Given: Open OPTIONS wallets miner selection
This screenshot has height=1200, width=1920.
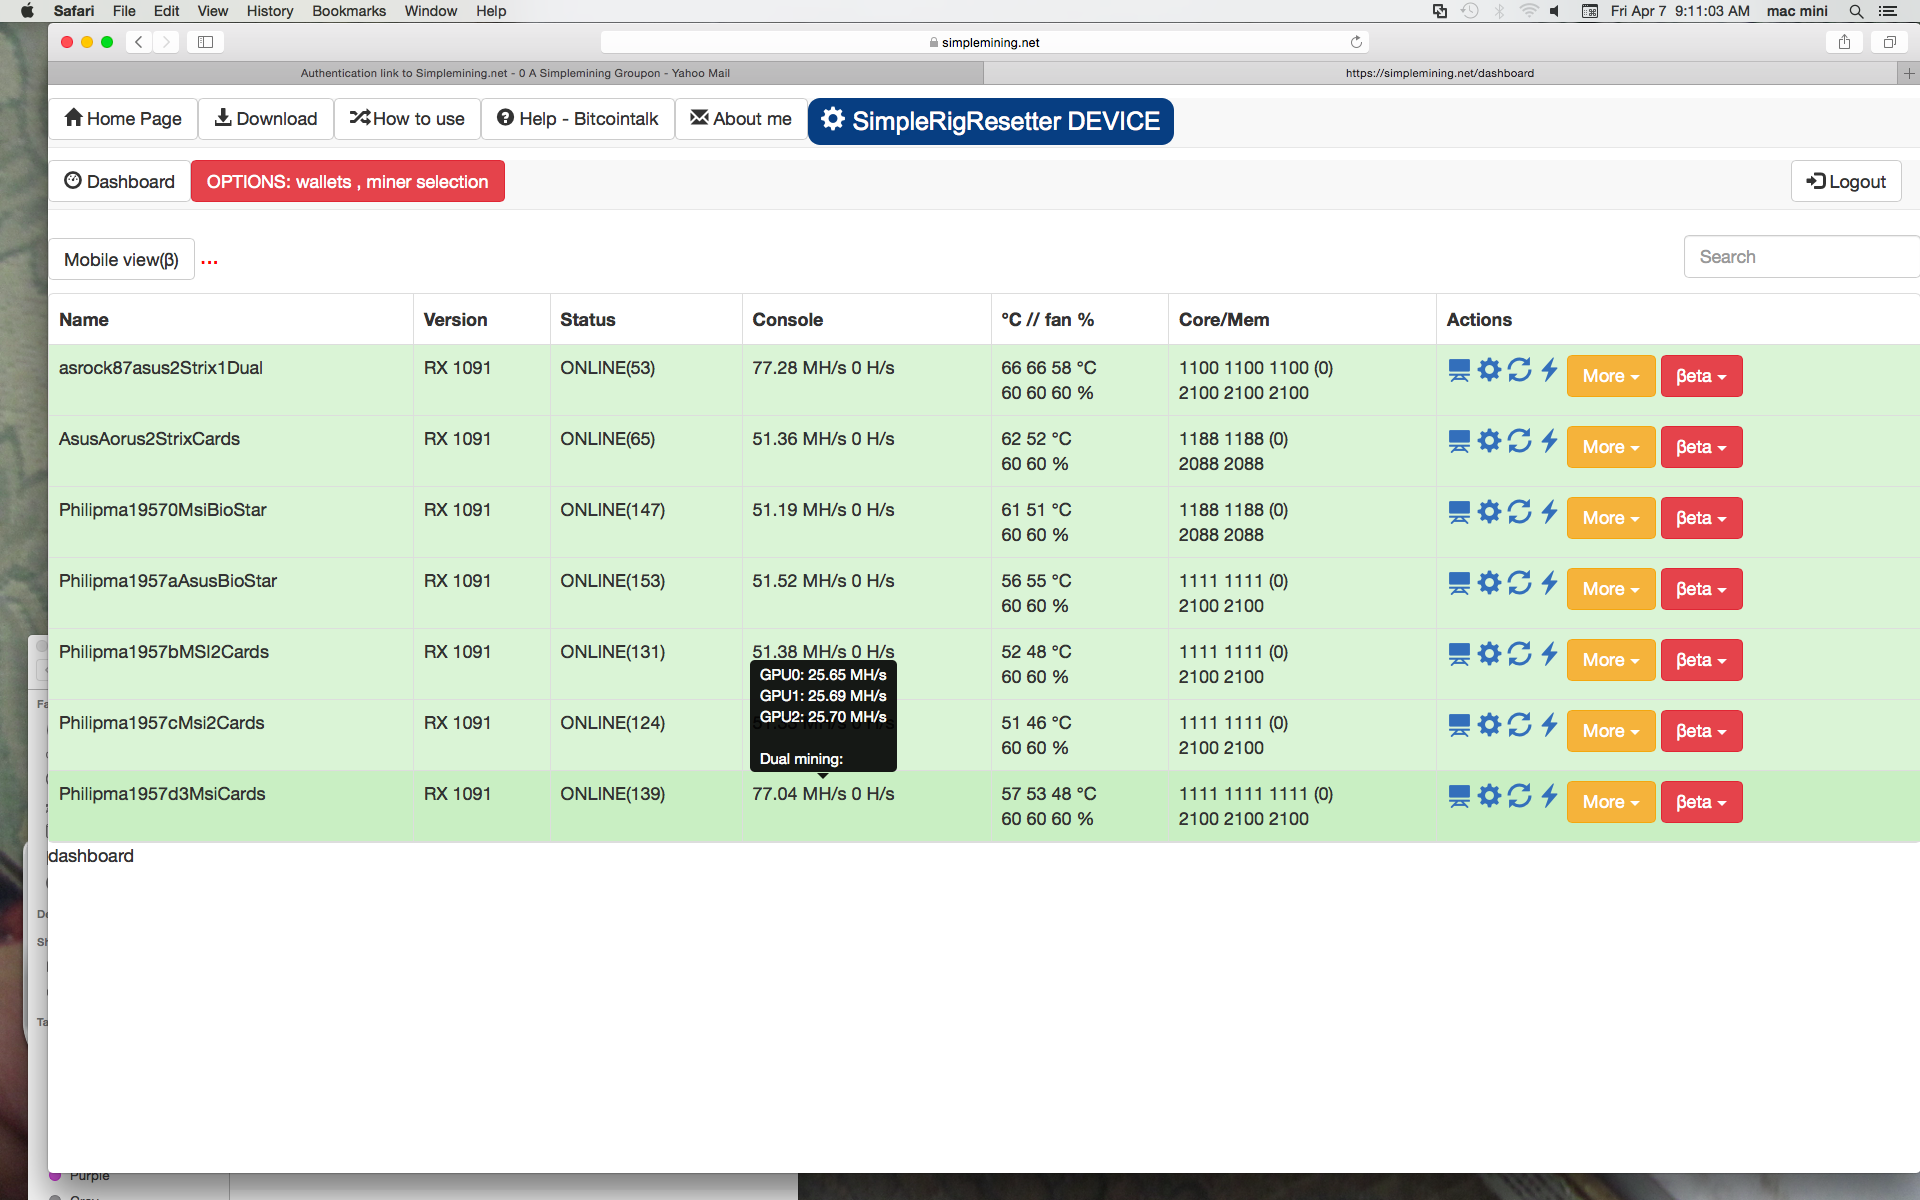Looking at the screenshot, I should point(347,181).
